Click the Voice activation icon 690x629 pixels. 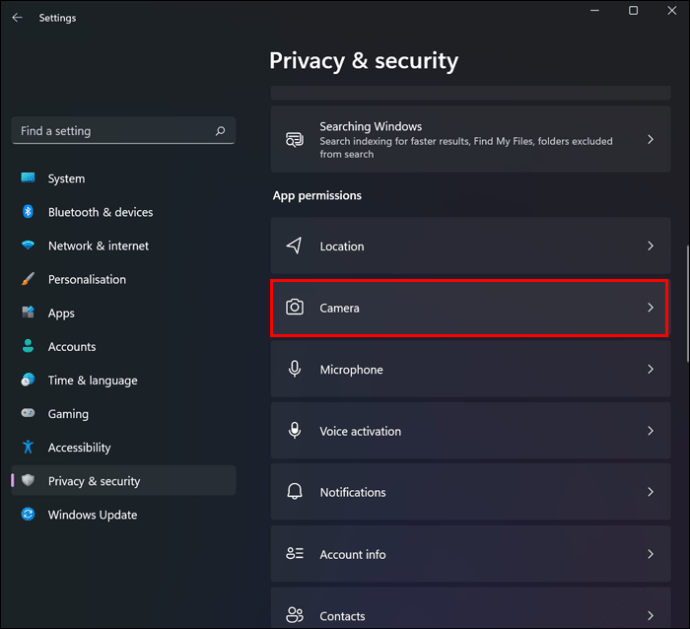pyautogui.click(x=295, y=430)
